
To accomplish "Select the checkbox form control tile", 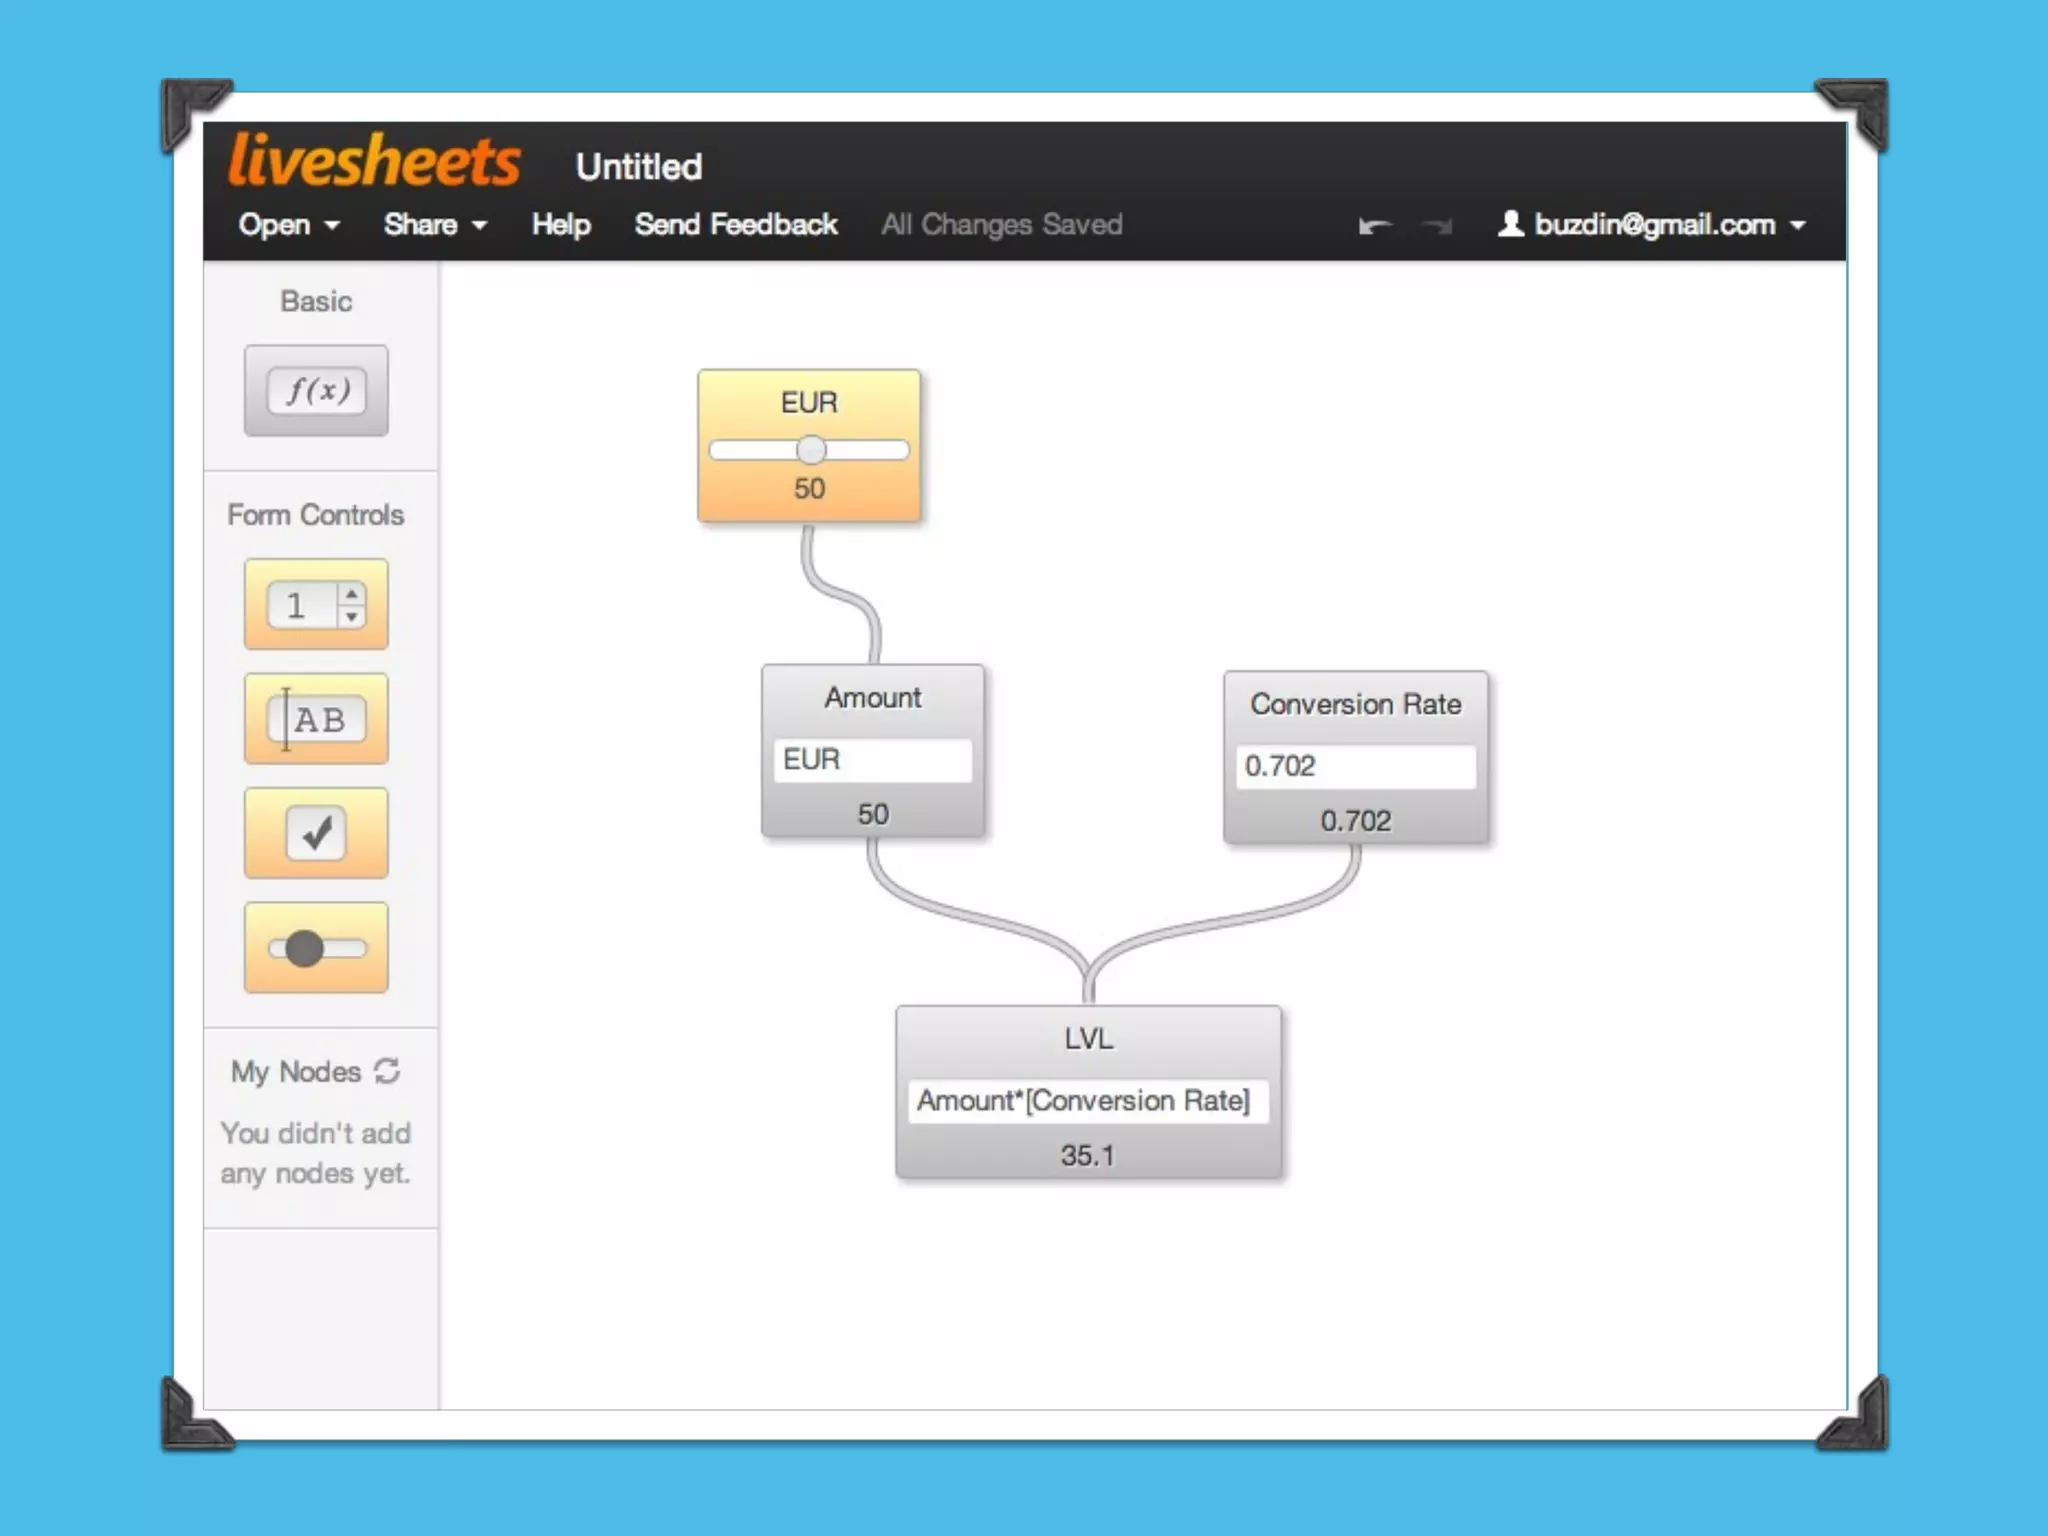I will tap(316, 833).
